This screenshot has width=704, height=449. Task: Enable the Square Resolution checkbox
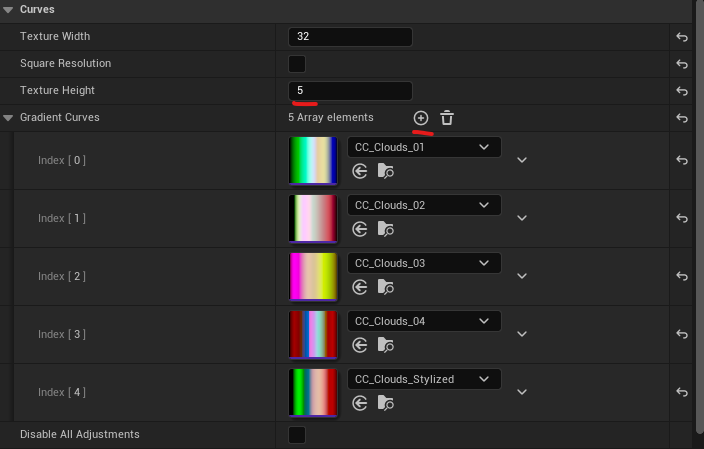coord(297,64)
